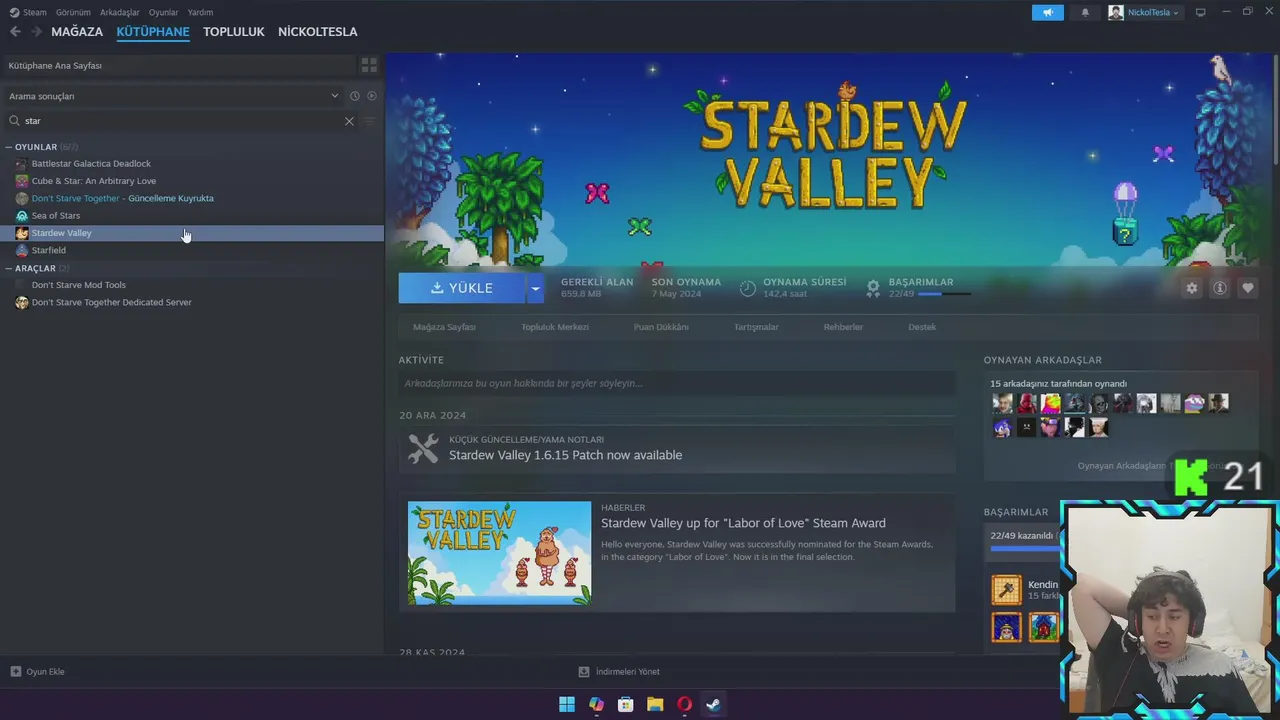Open the announcements megaphone button

tap(1047, 12)
